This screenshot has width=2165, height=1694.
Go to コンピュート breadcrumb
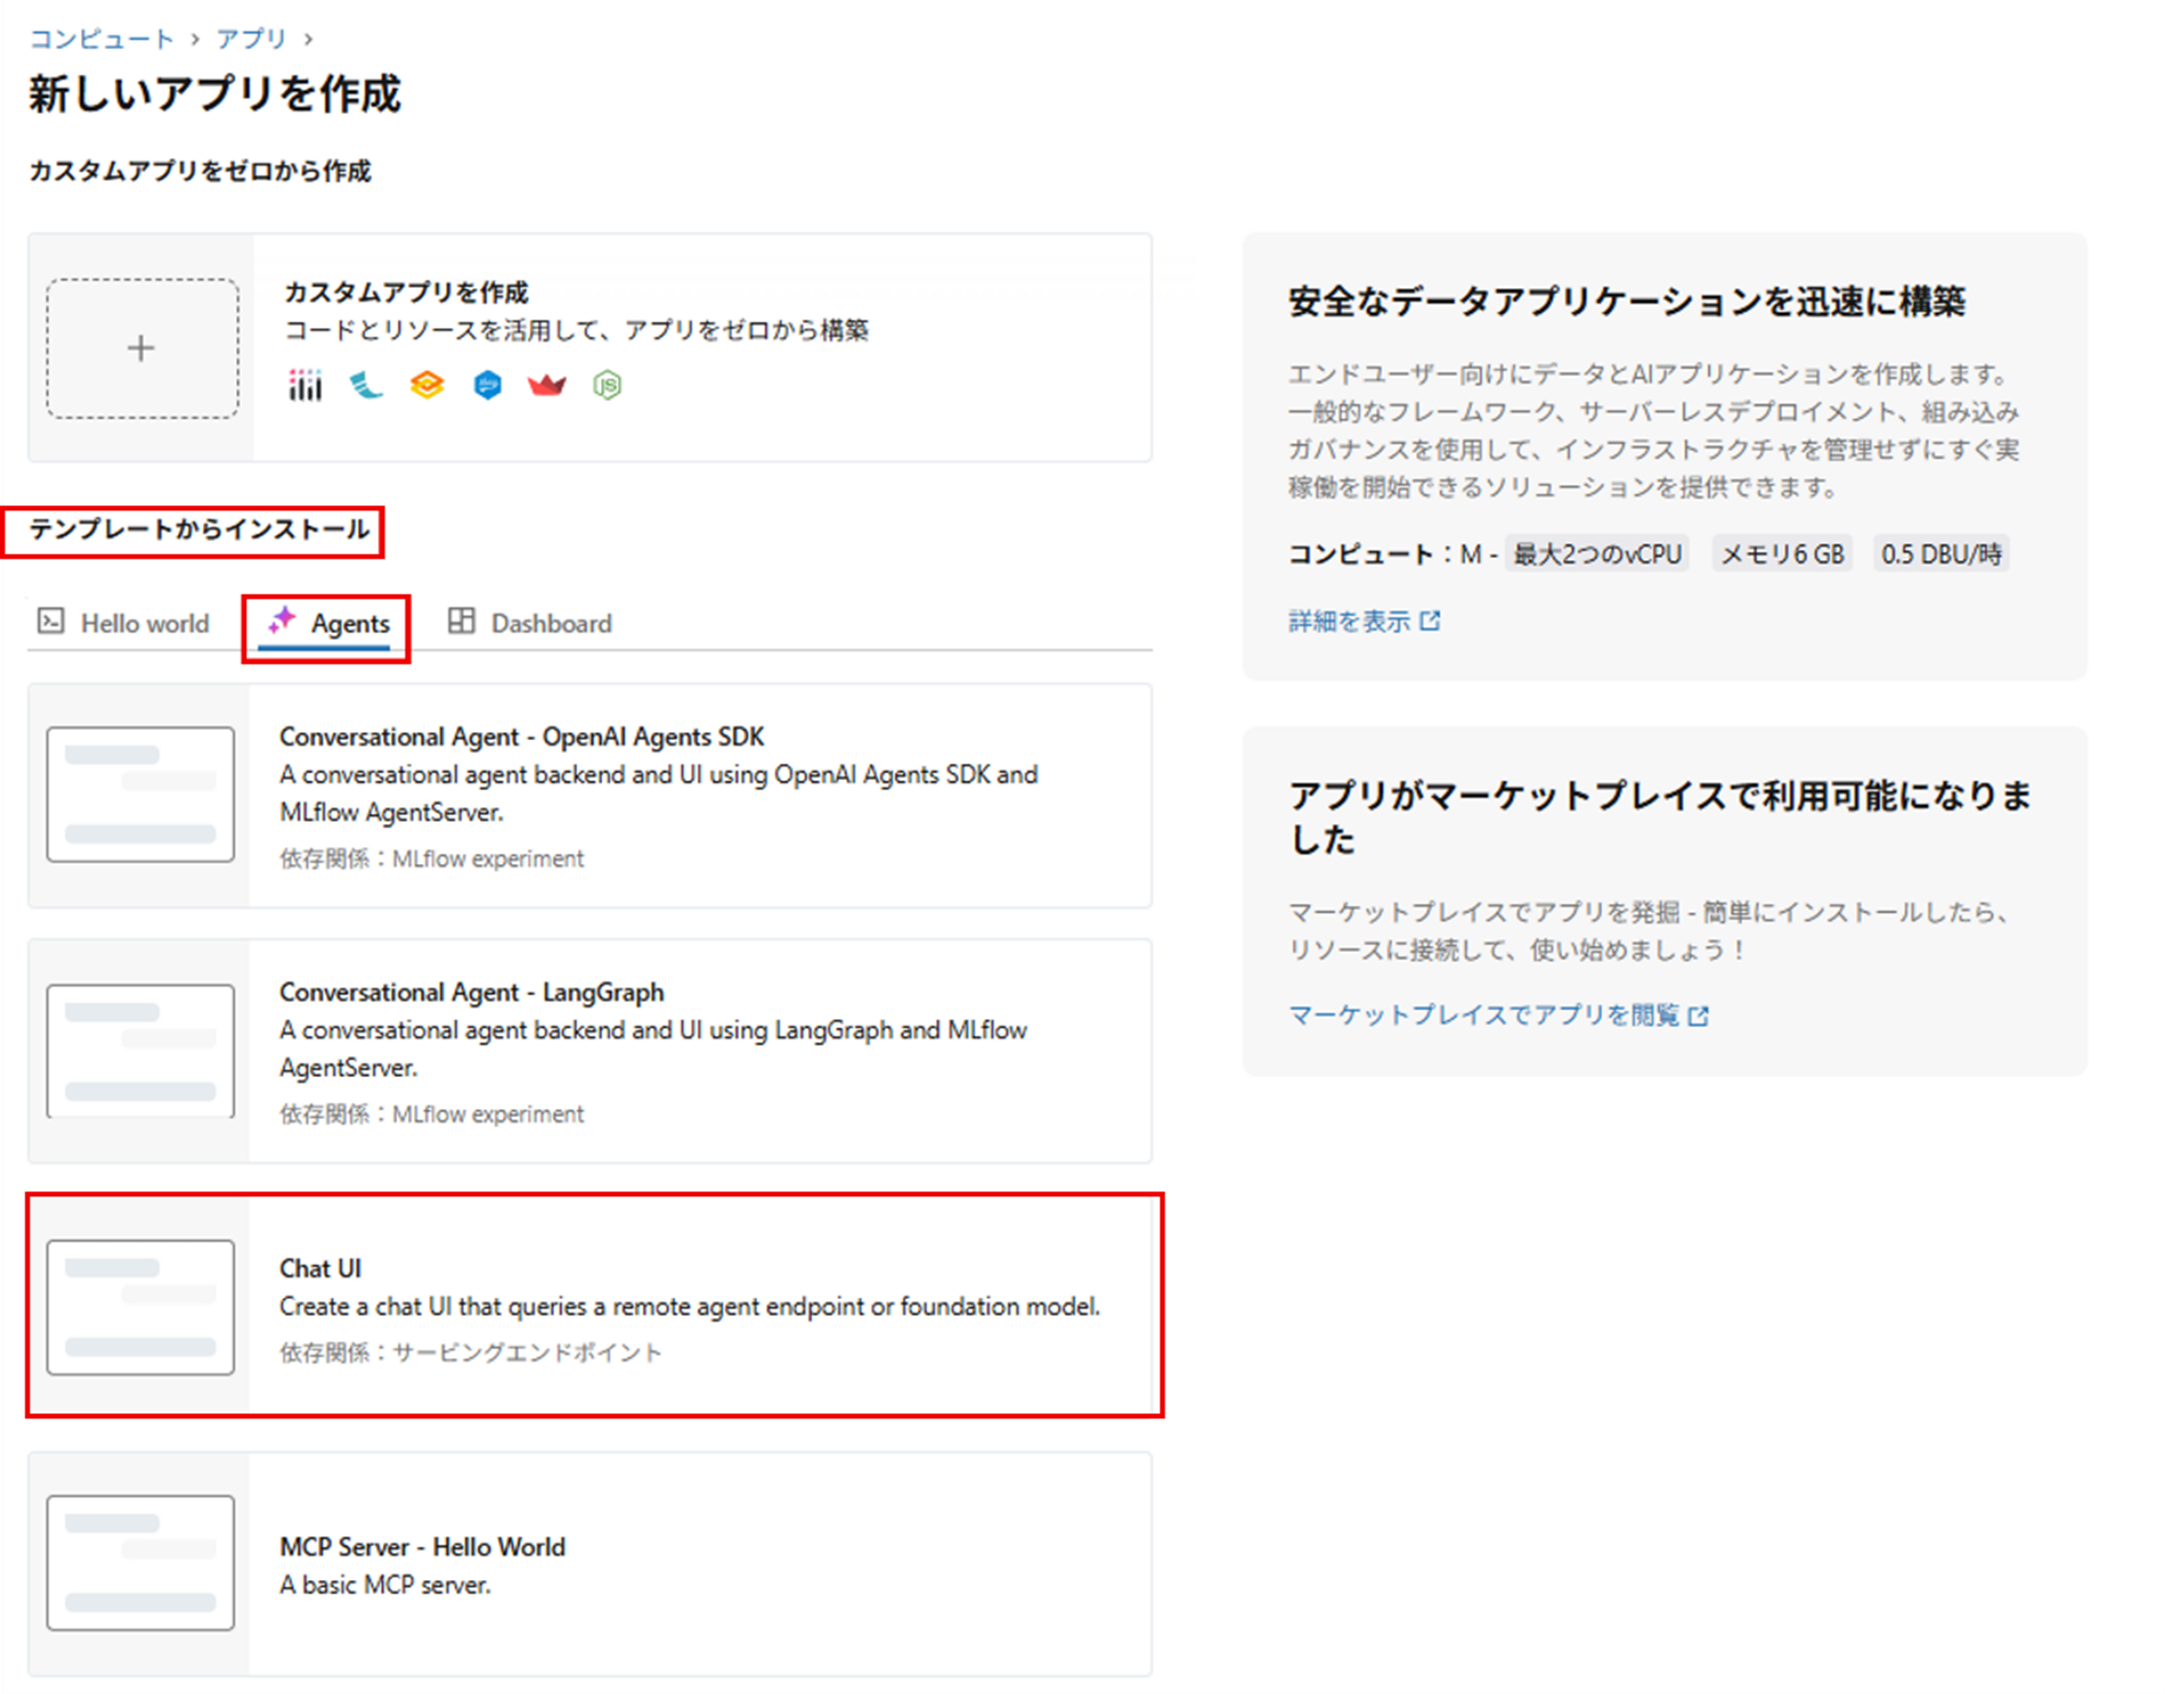(x=101, y=39)
